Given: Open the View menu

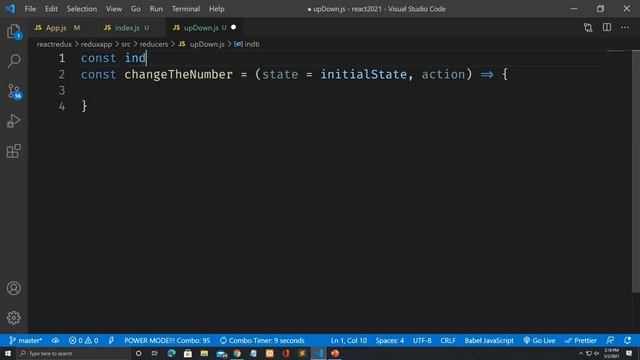Looking at the screenshot, I should (x=114, y=9).
